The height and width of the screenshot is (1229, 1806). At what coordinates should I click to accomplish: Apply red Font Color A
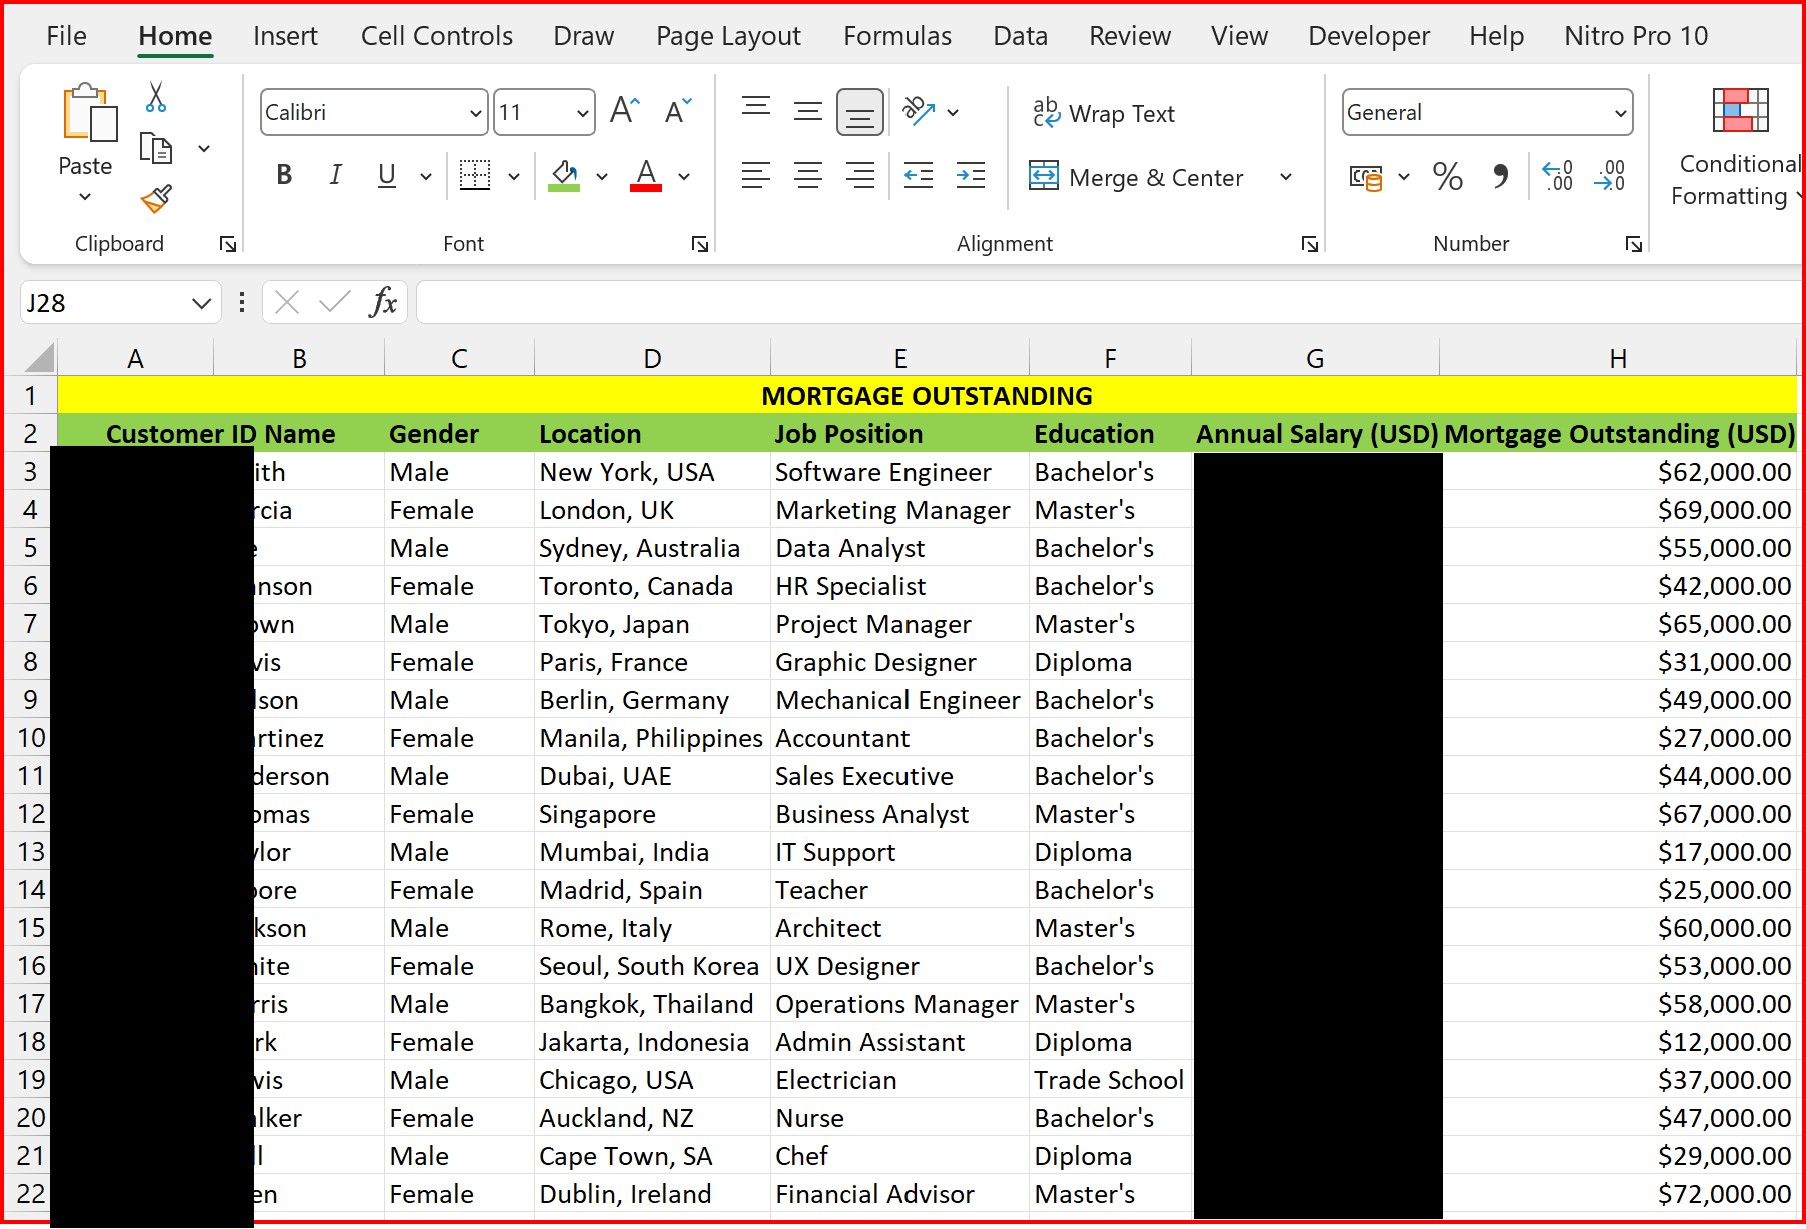[x=646, y=176]
